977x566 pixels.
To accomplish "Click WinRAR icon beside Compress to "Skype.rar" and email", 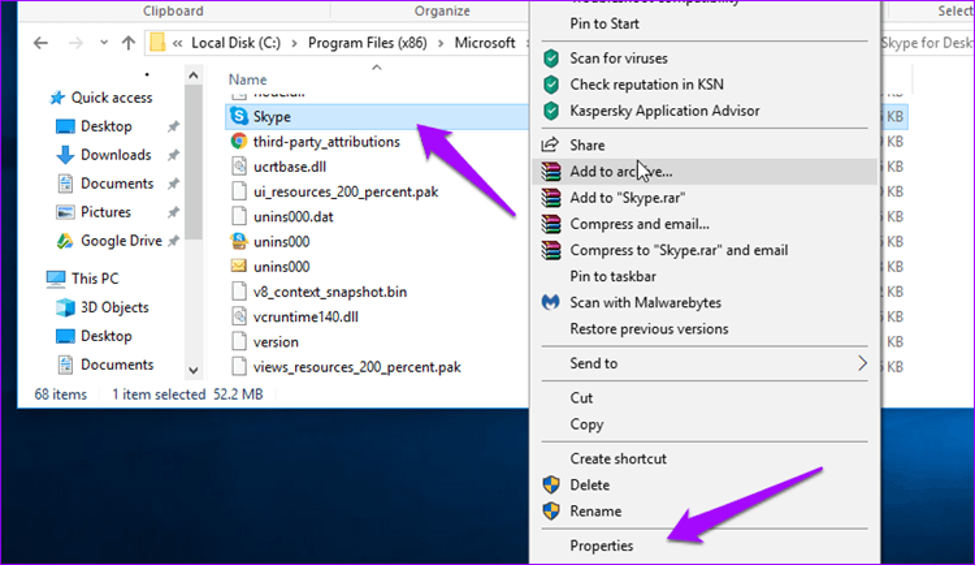I will pyautogui.click(x=551, y=250).
